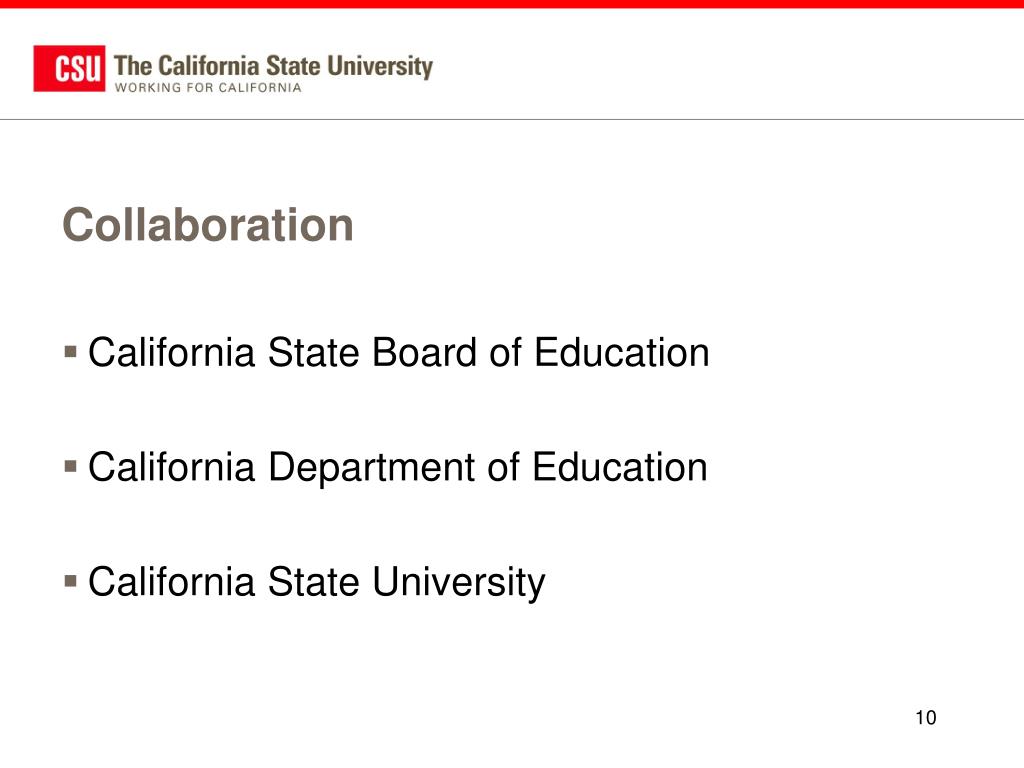Click "Education" in the second bullet

coord(620,467)
